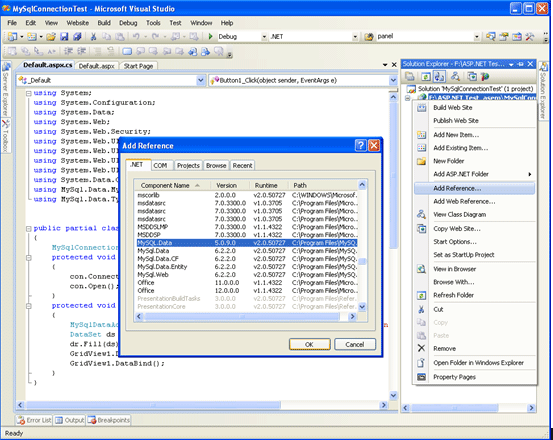Click the Find in Files binoculars icon
Image resolution: width=553 pixels, height=440 pixels.
369,36
